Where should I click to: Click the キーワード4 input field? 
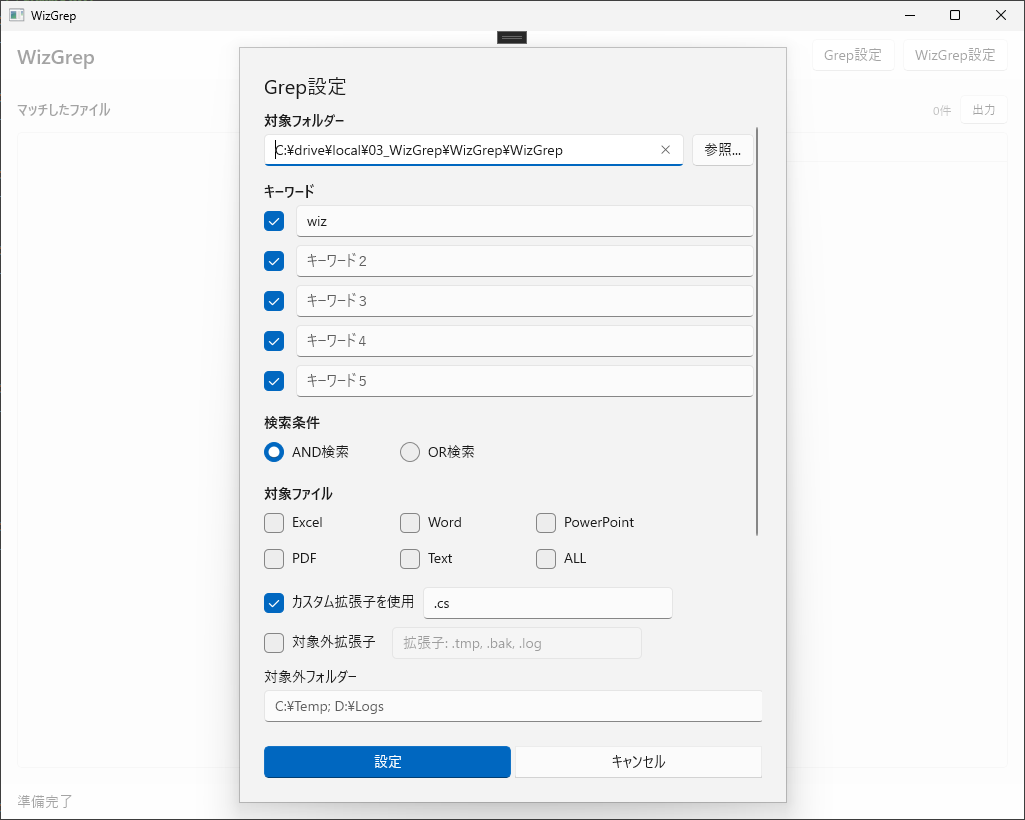pos(525,341)
